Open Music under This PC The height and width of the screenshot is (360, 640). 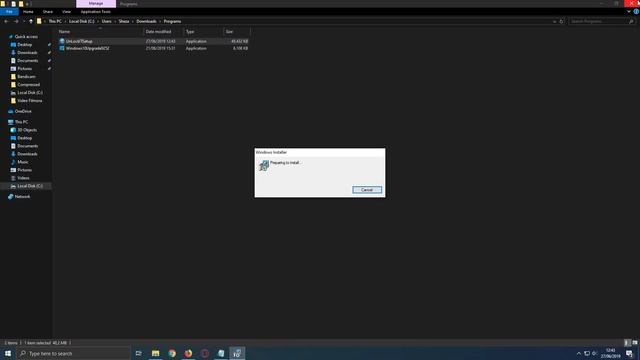coord(22,162)
